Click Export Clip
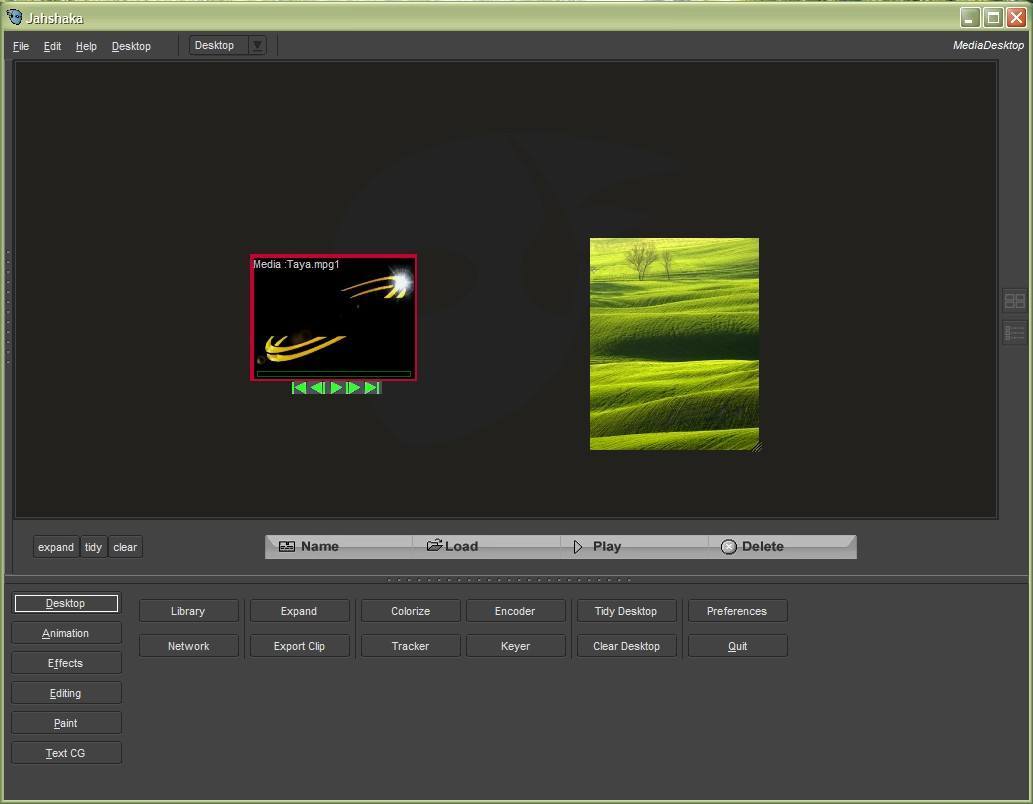This screenshot has width=1033, height=804. click(299, 646)
